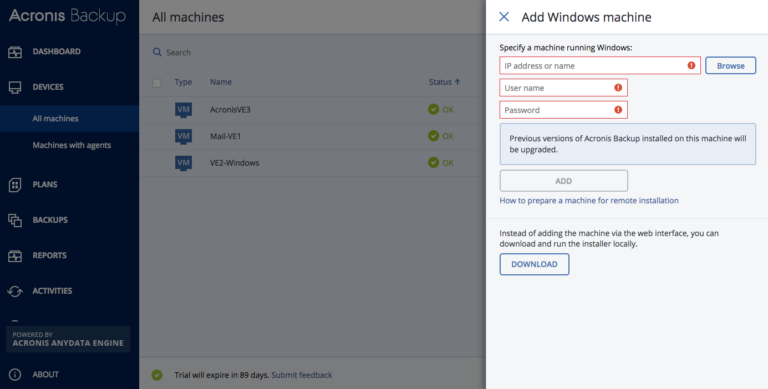Open the Dashboard icon in sidebar
768x389 pixels.
pyautogui.click(x=15, y=52)
